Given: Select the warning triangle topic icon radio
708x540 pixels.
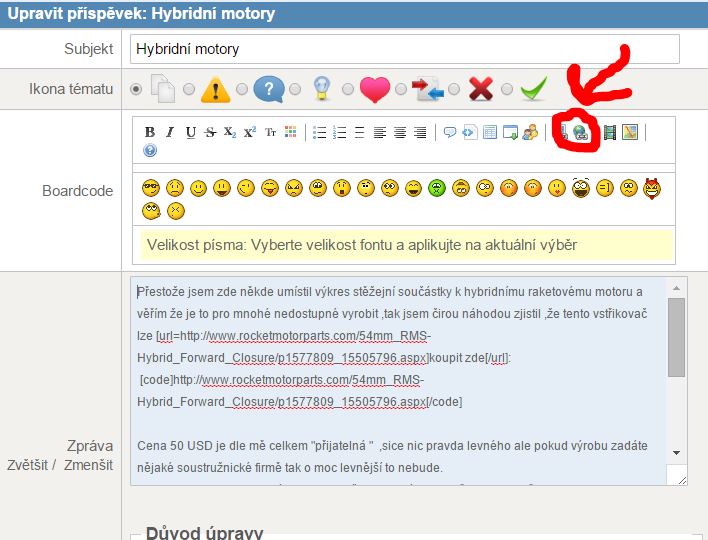Looking at the screenshot, I should click(189, 89).
